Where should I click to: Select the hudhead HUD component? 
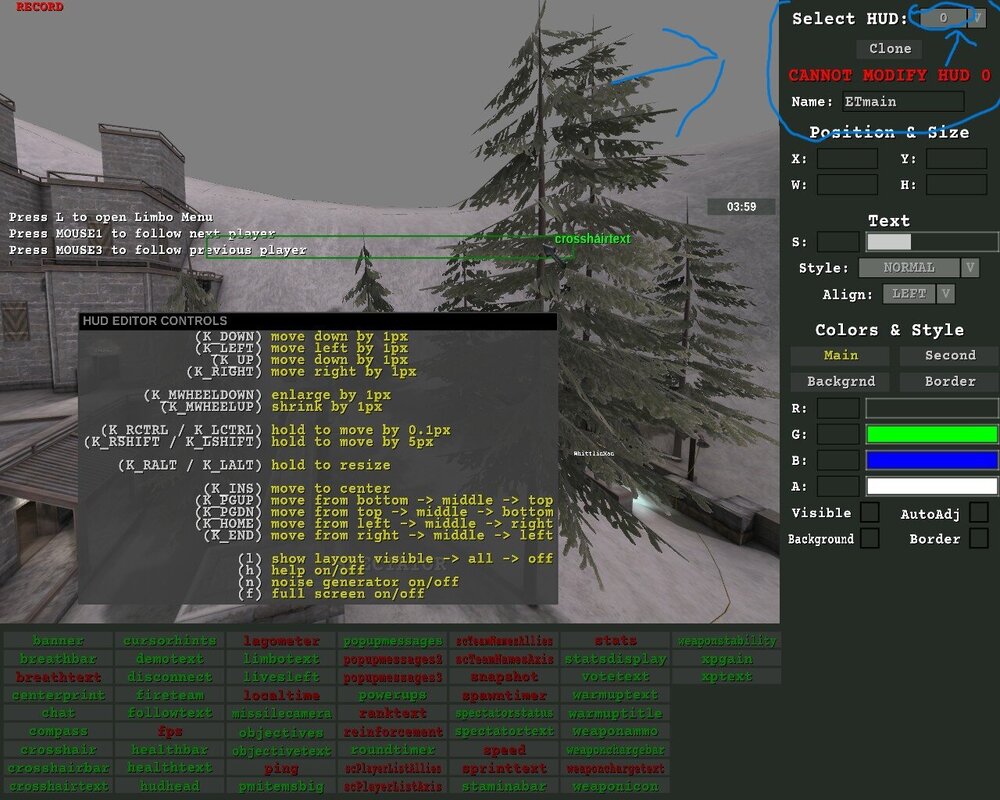click(x=170, y=786)
